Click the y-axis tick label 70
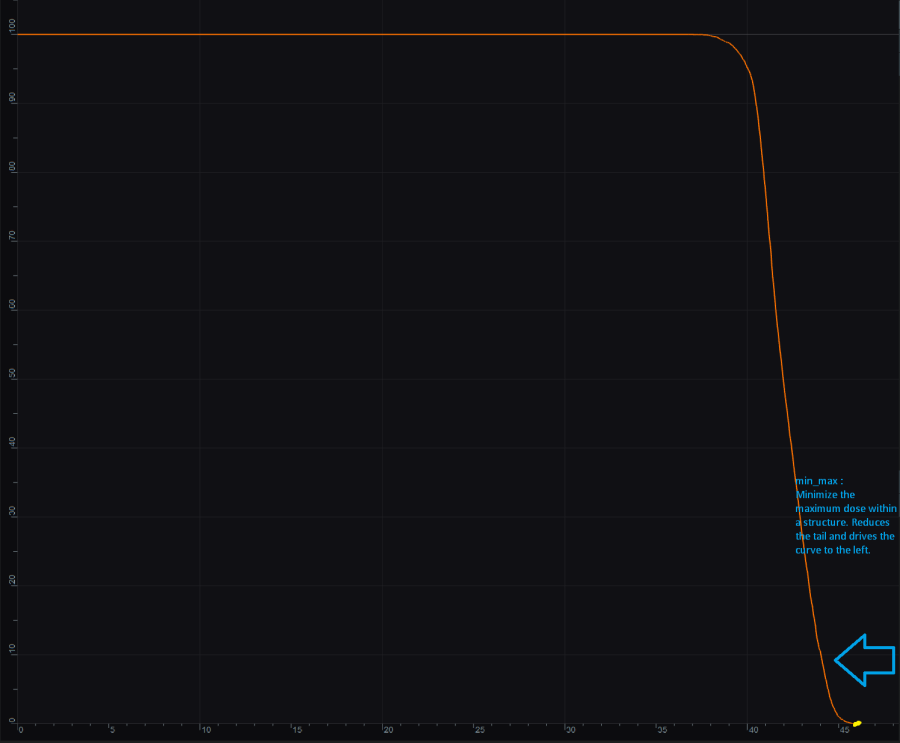The height and width of the screenshot is (743, 900). coord(13,236)
